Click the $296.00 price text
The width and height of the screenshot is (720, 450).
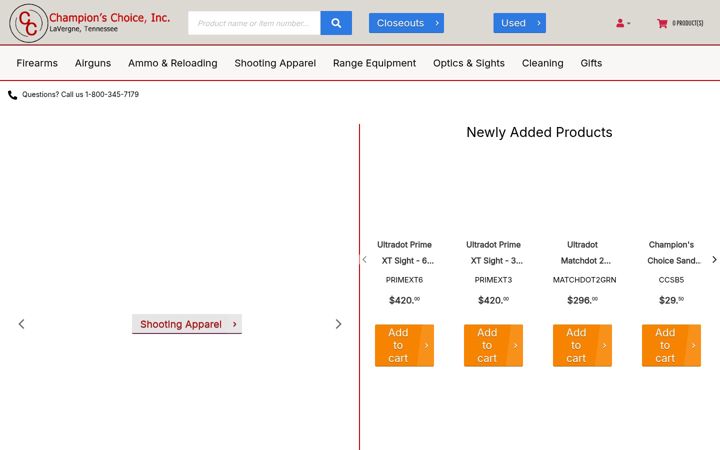(582, 300)
